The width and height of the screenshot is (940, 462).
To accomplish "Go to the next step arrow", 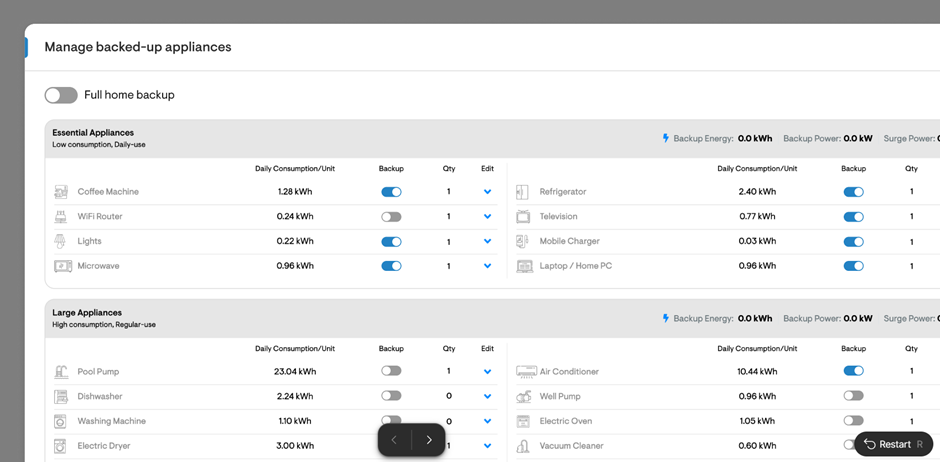I will pos(429,440).
